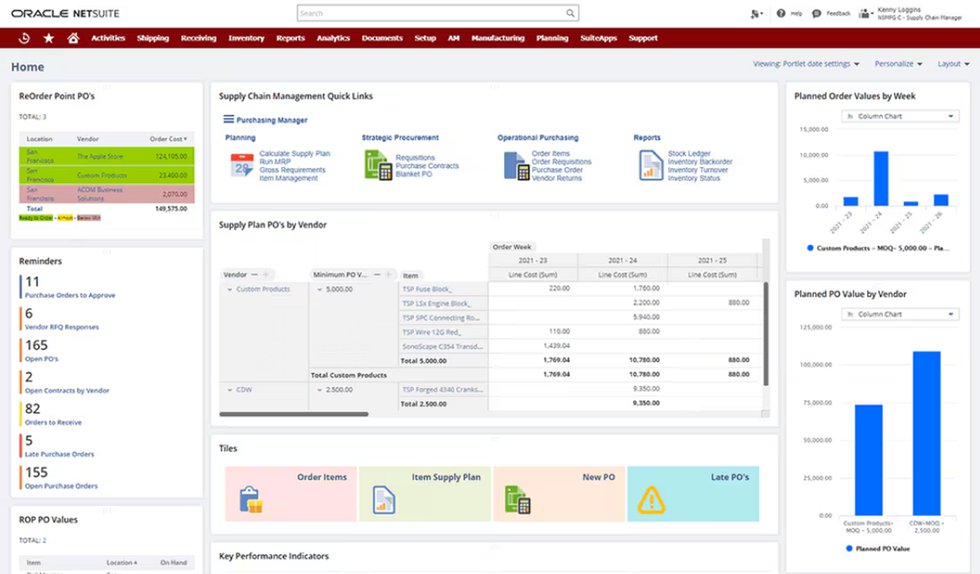Toggle Planned PO Value legend swatch
Viewport: 980px width, 574px height.
tap(851, 549)
